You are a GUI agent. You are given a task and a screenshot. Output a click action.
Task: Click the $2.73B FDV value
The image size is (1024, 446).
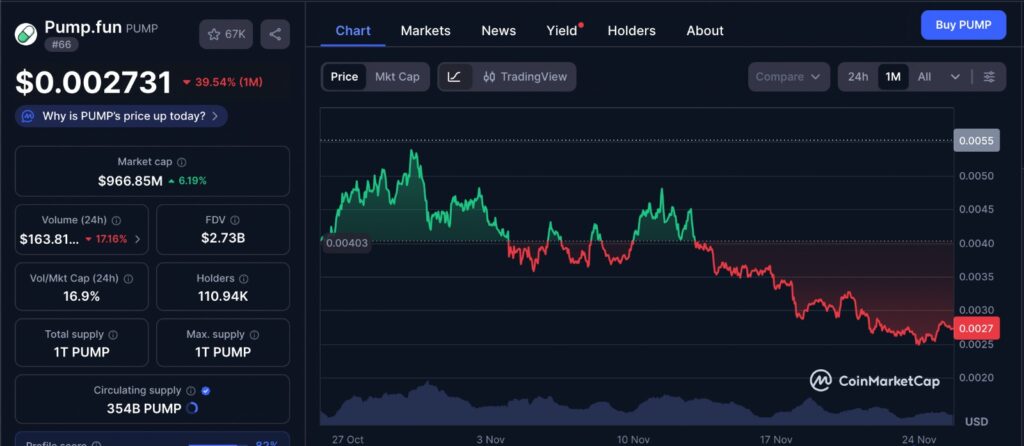pos(223,238)
